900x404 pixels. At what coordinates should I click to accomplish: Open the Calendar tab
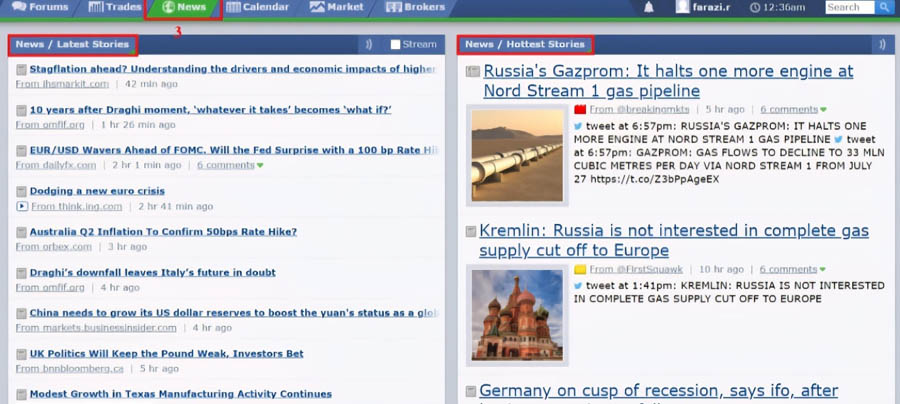(257, 7)
